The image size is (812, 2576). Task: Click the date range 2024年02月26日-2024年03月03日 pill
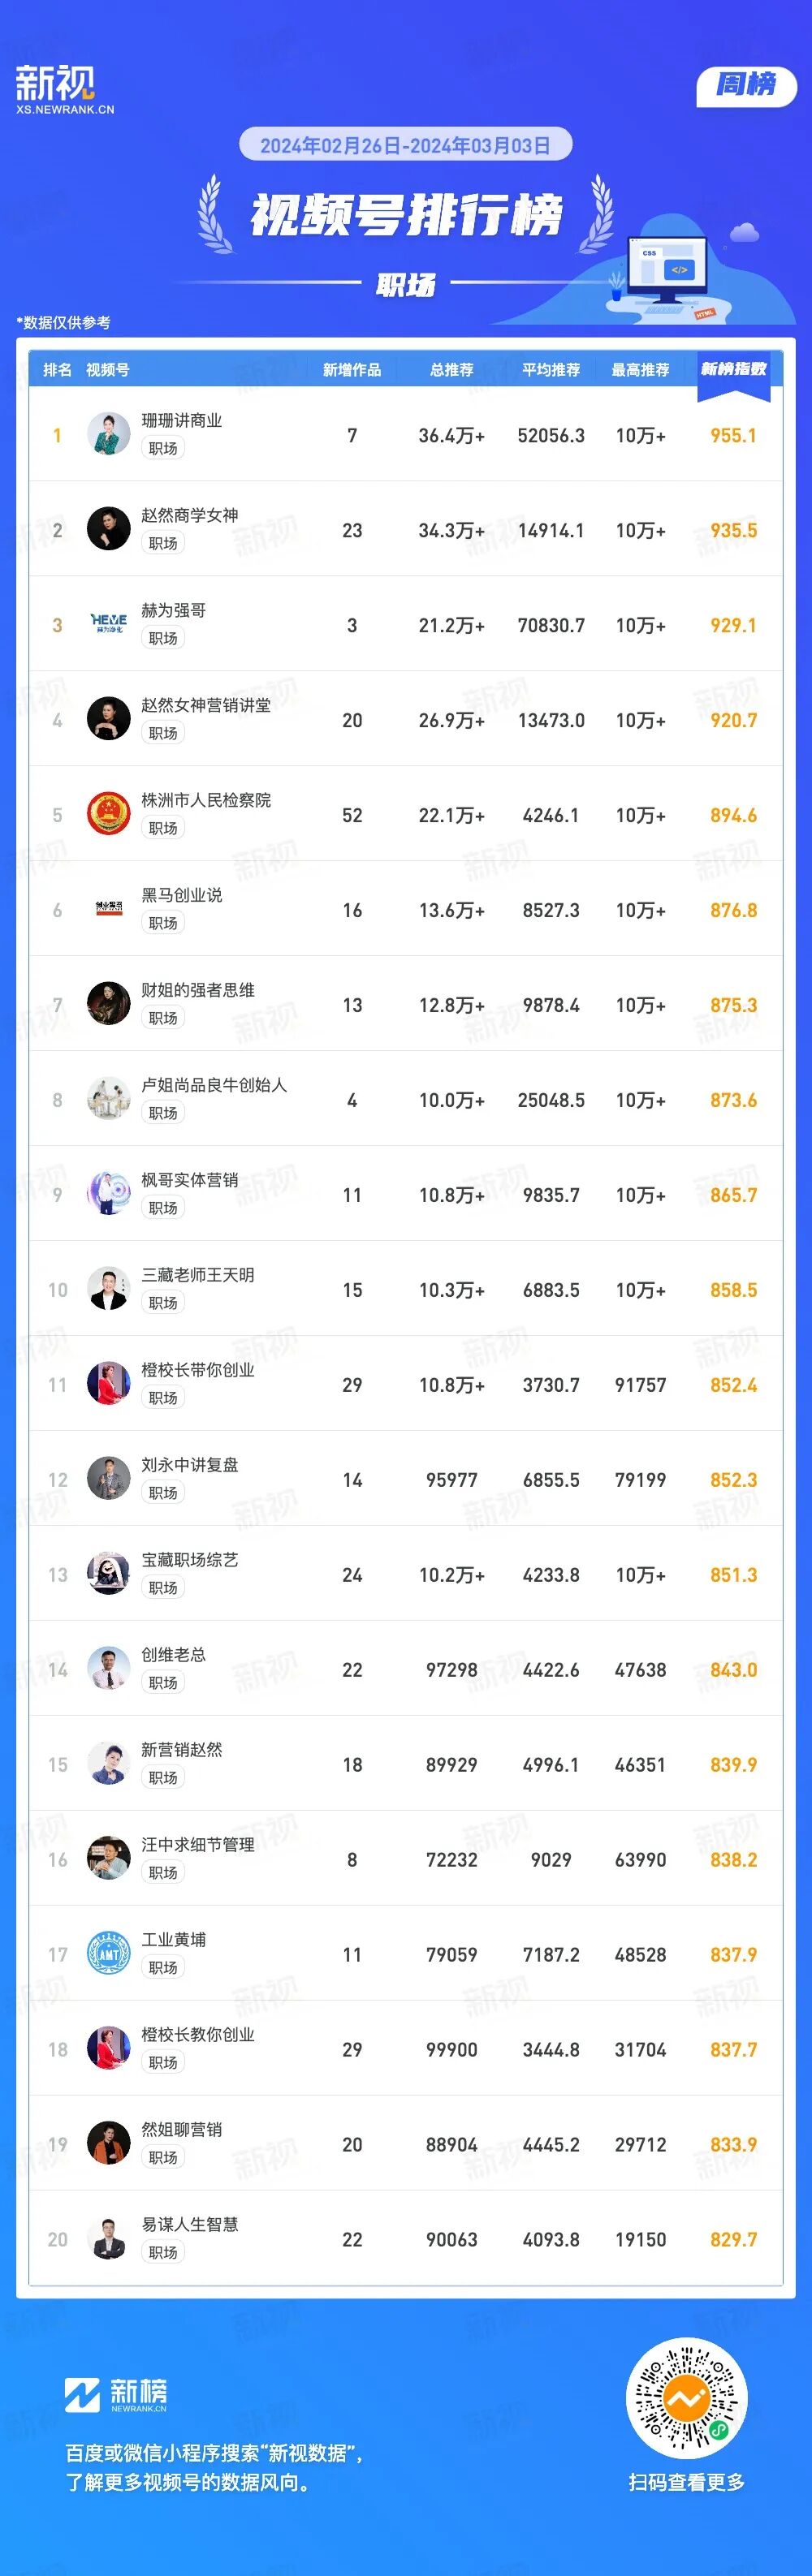pos(405,145)
